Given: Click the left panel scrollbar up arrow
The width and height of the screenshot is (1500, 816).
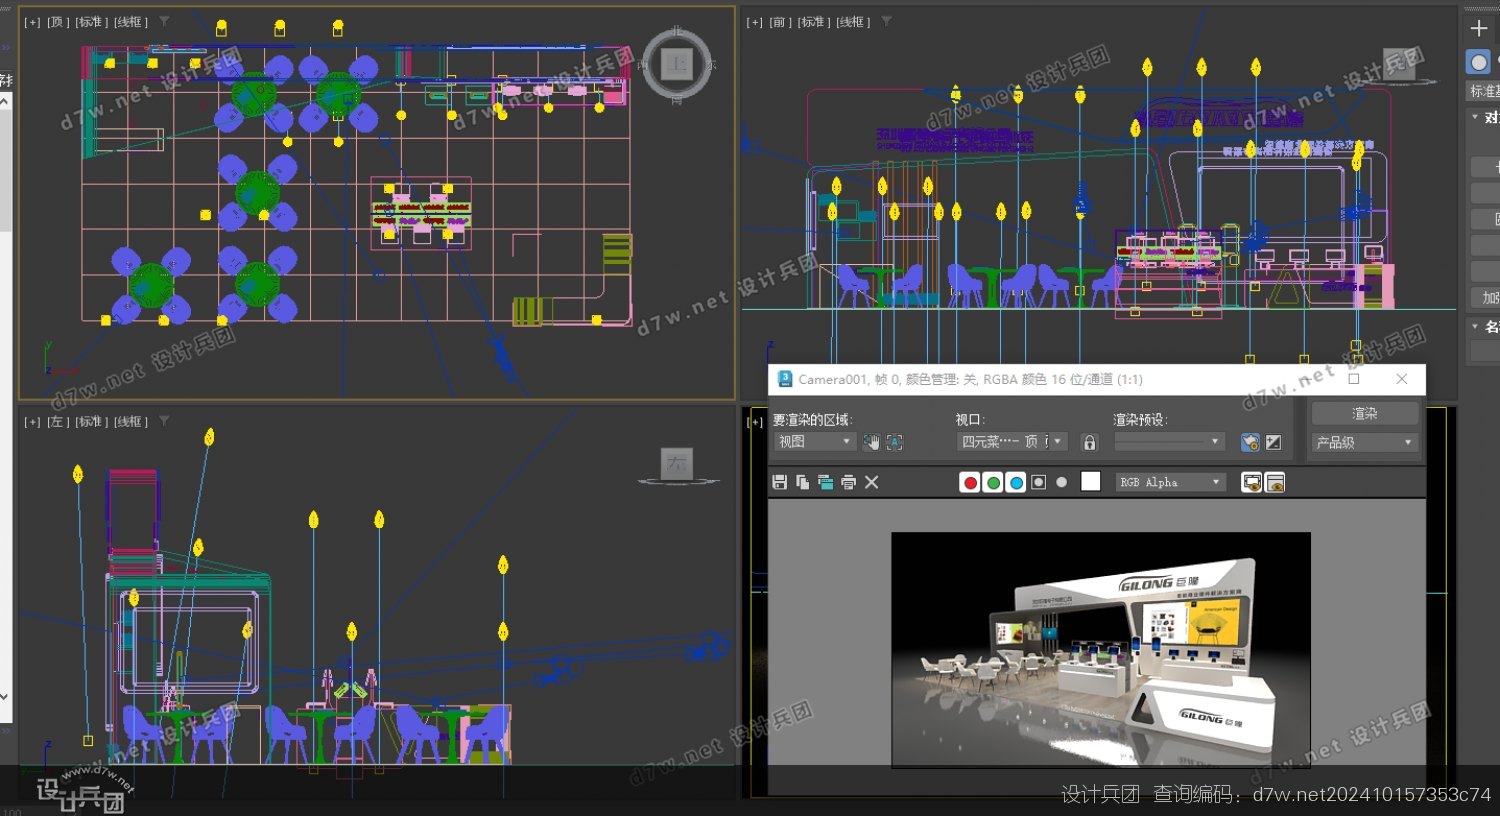Looking at the screenshot, I should [x=5, y=101].
